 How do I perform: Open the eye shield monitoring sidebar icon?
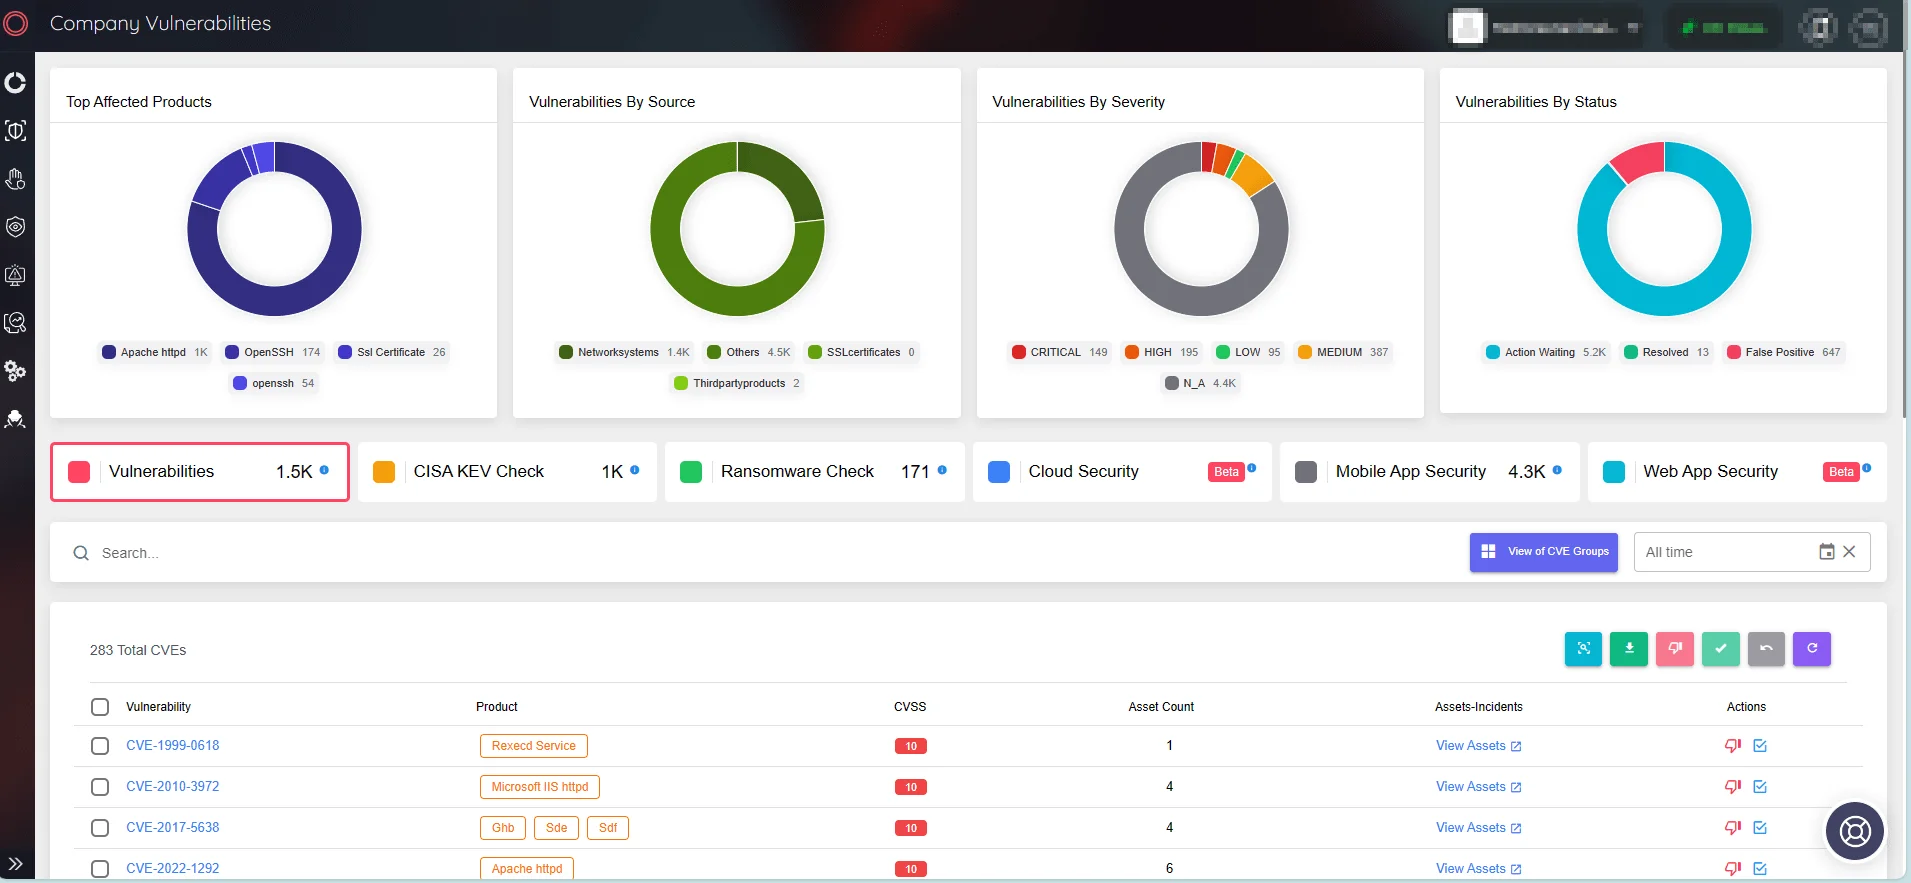coord(16,227)
